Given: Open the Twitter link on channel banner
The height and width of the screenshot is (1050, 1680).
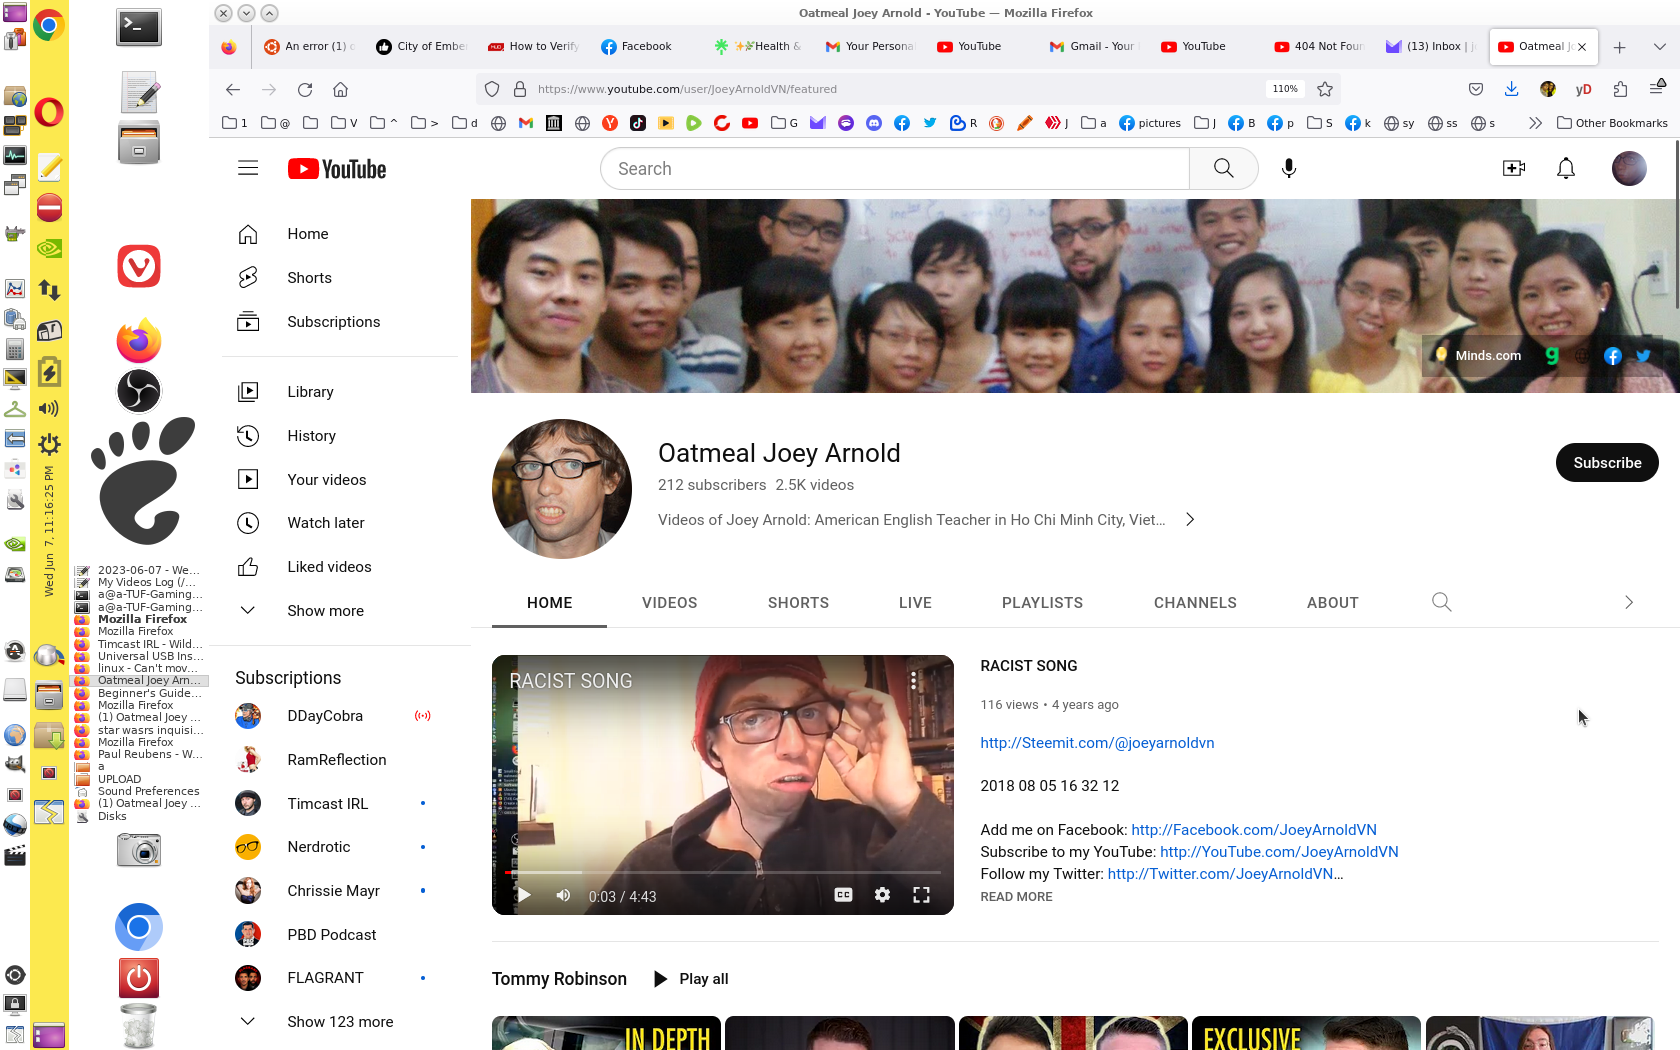Looking at the screenshot, I should click(x=1643, y=356).
